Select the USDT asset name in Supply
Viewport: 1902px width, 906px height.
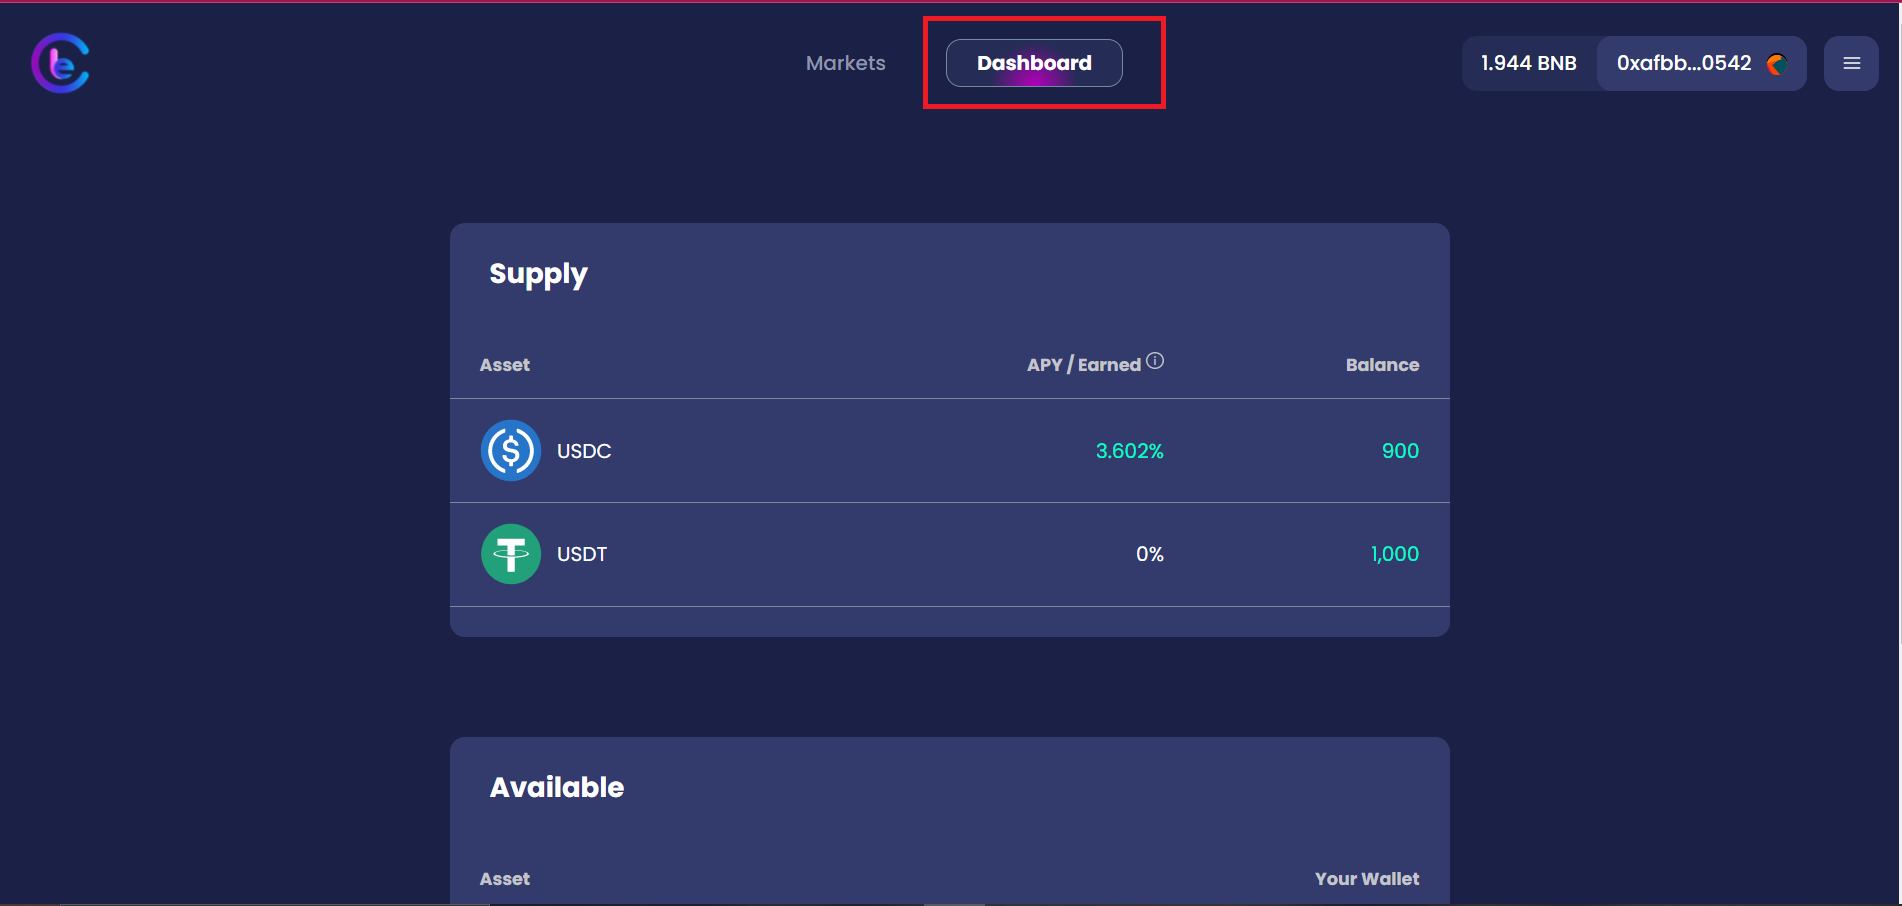click(x=582, y=554)
